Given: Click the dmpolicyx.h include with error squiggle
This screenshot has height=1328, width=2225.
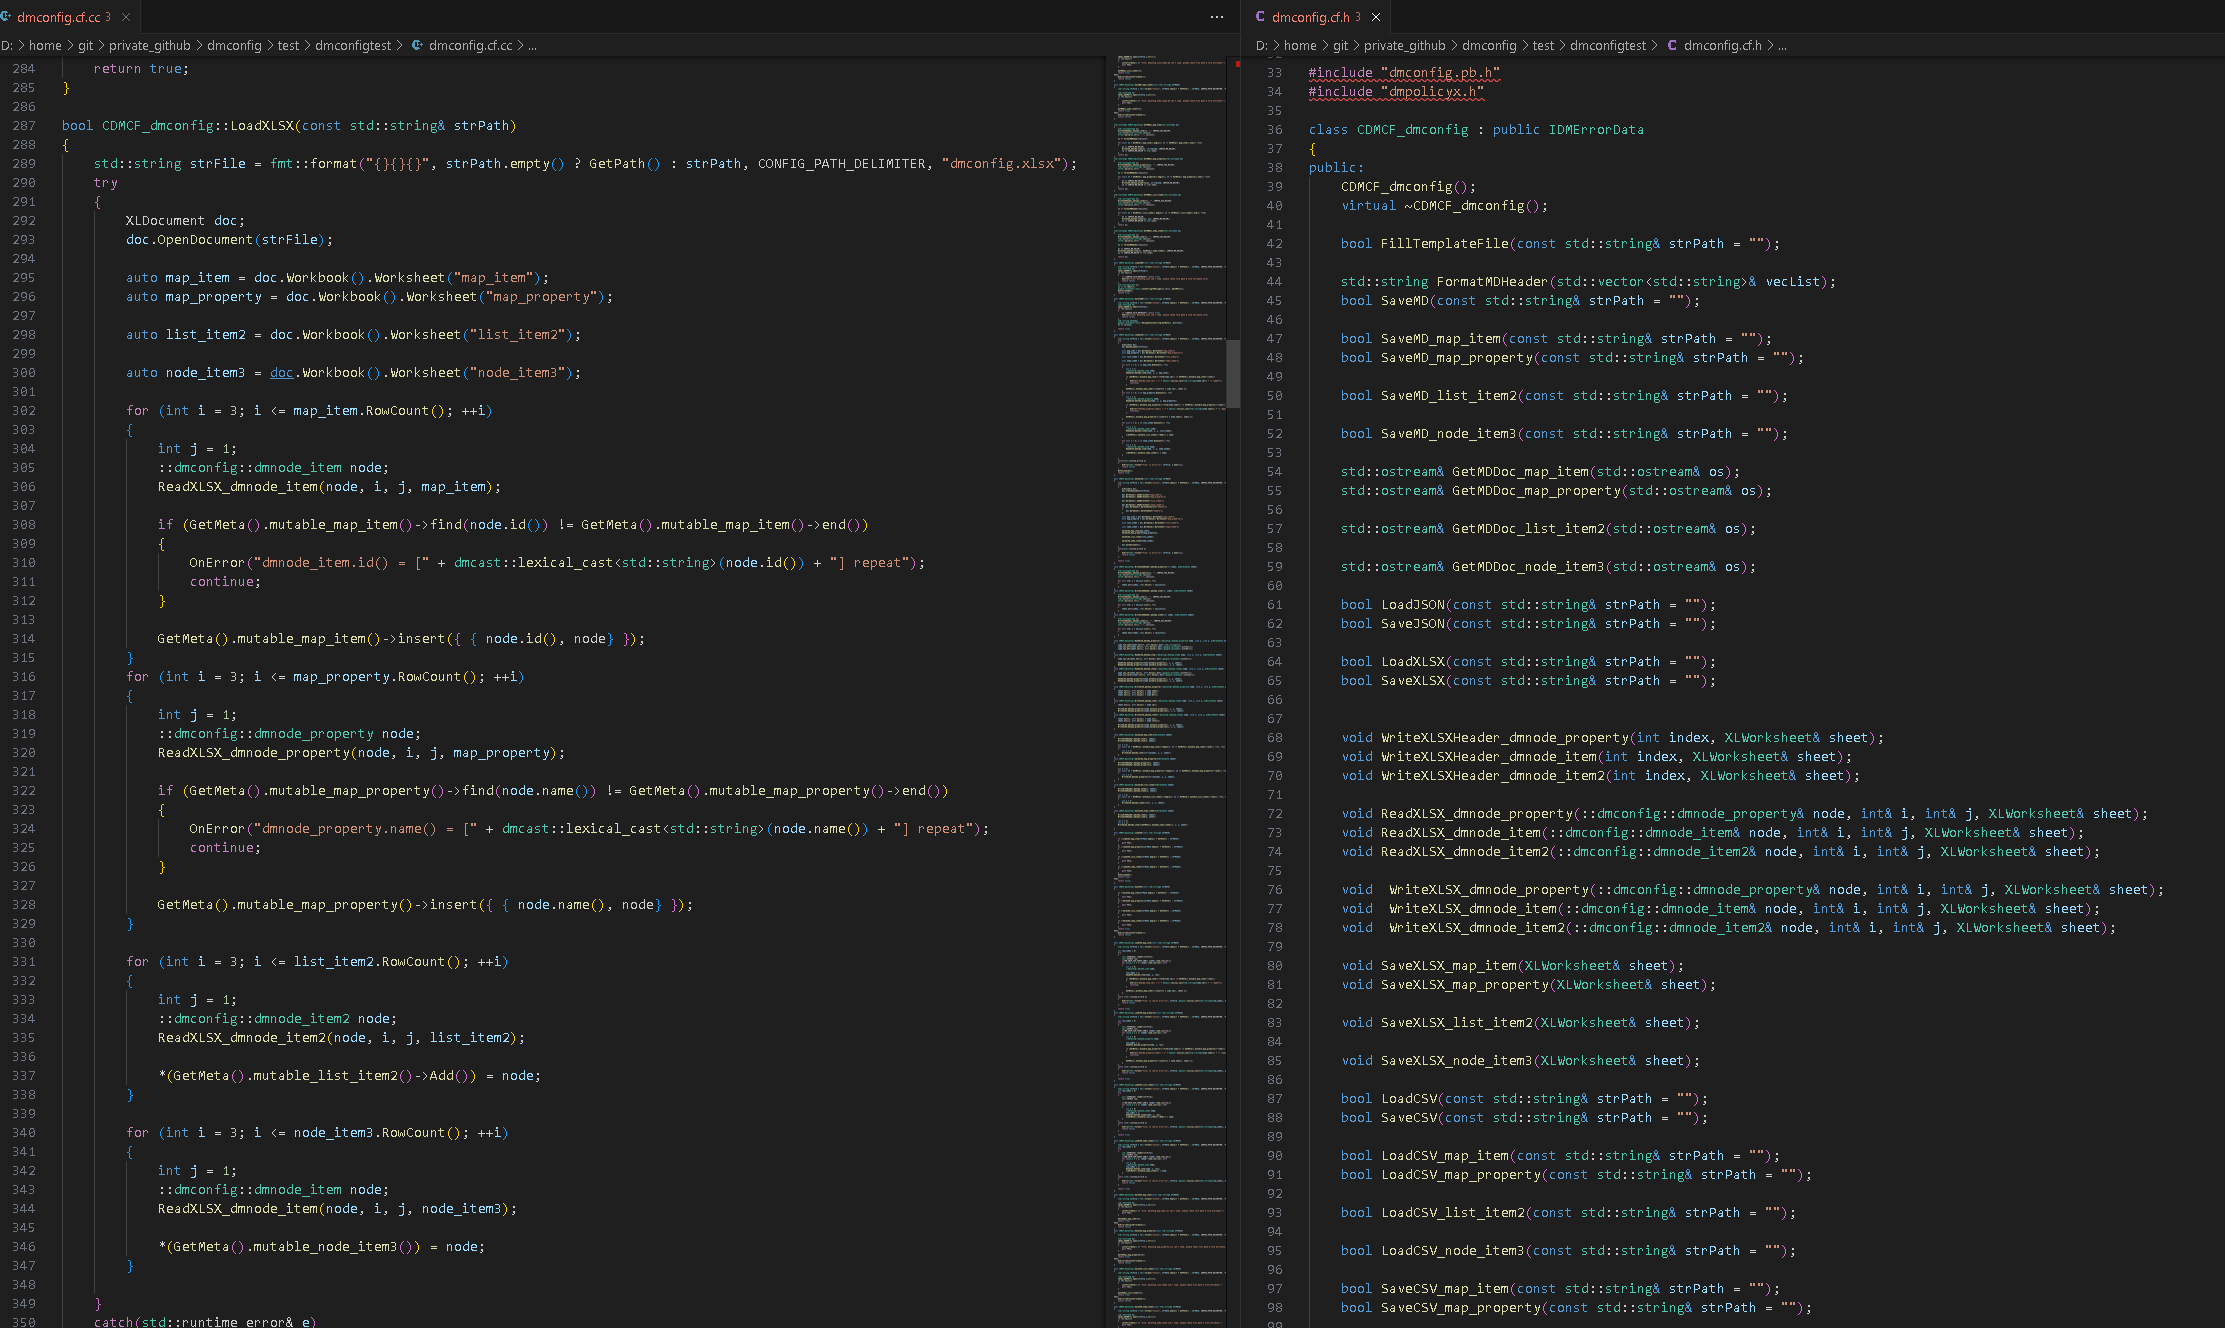Looking at the screenshot, I should coord(1431,92).
